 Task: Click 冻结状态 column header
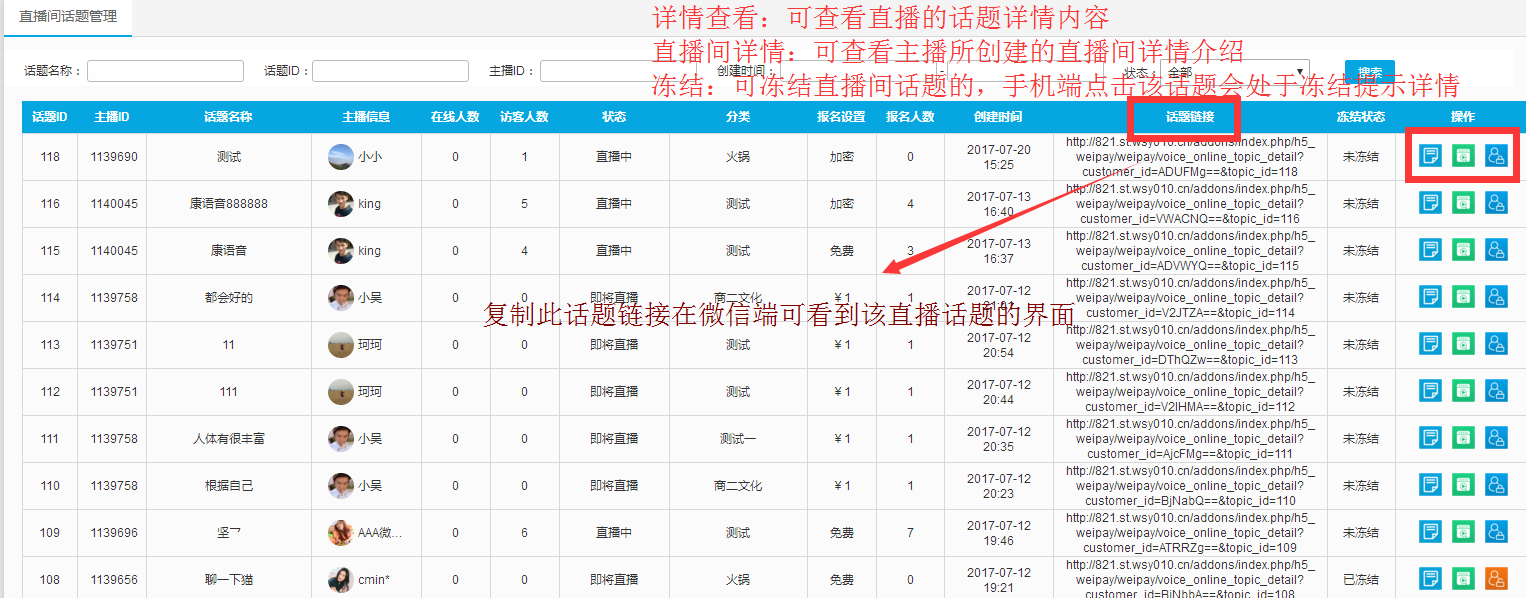1361,117
